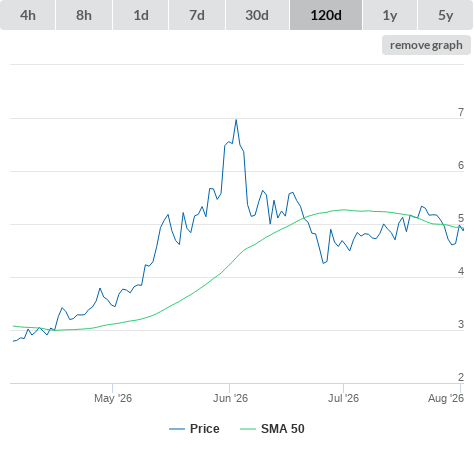Click the y-axis label 3
The width and height of the screenshot is (474, 455).
pyautogui.click(x=461, y=324)
